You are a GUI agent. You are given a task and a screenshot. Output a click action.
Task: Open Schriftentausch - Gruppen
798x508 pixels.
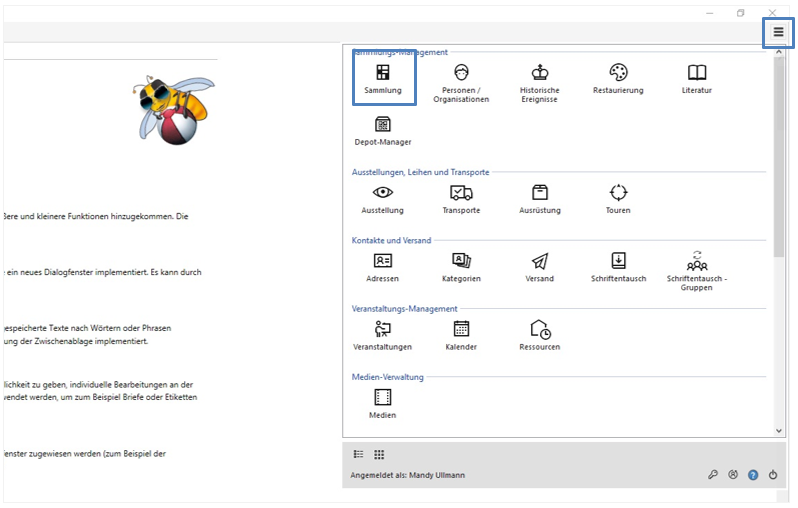pos(697,268)
